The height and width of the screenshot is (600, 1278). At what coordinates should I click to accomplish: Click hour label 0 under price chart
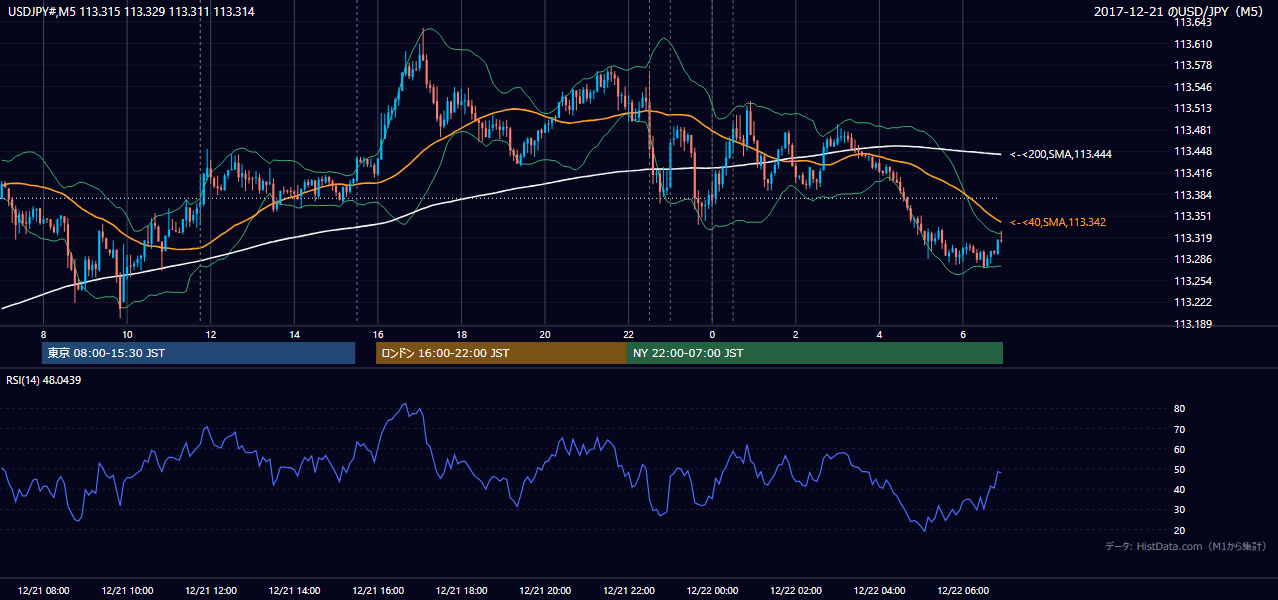click(x=712, y=334)
